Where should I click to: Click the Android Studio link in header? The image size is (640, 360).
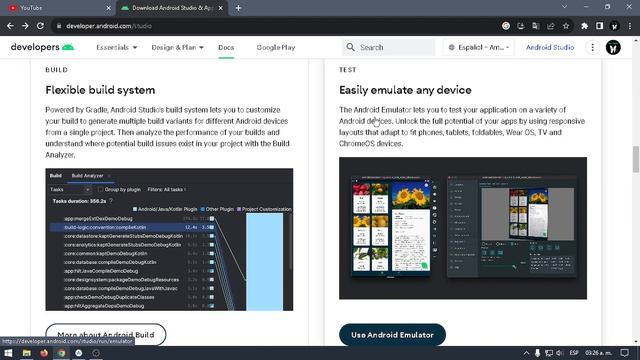point(550,47)
